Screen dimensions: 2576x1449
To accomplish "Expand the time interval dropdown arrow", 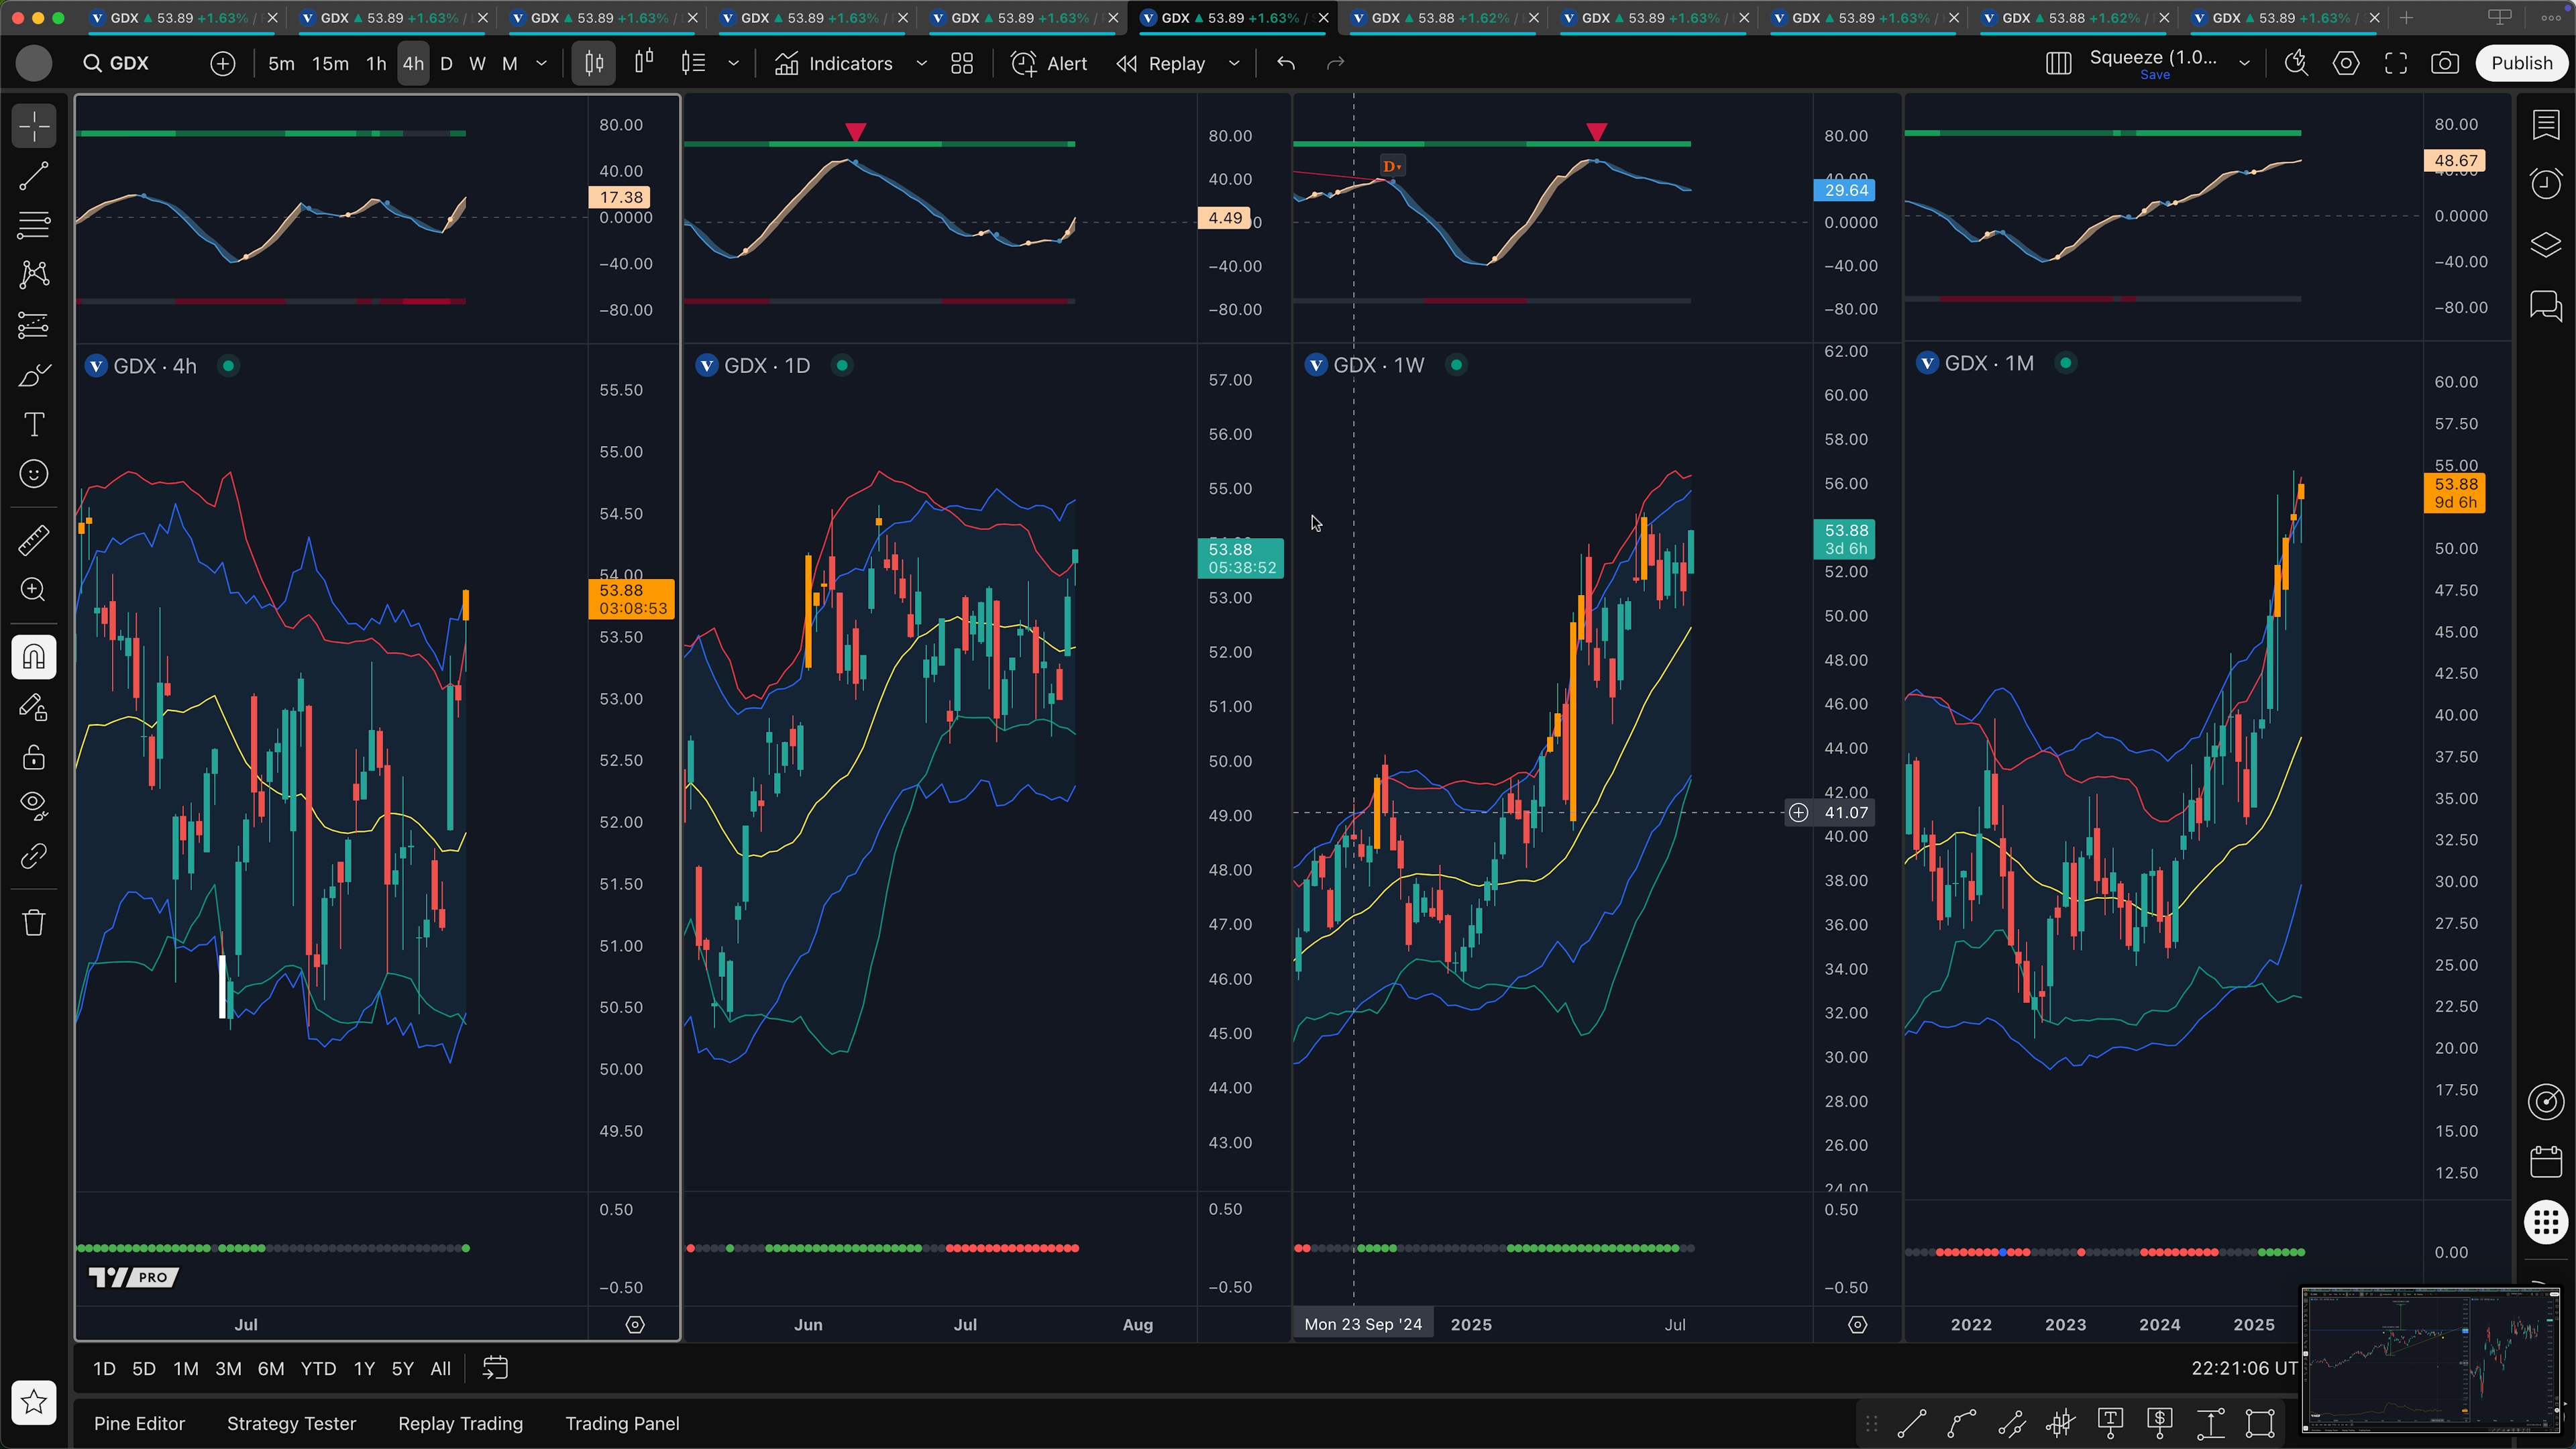I will (x=542, y=64).
